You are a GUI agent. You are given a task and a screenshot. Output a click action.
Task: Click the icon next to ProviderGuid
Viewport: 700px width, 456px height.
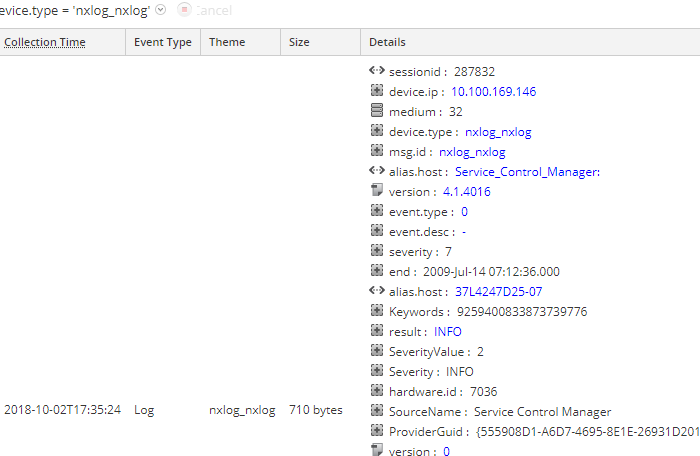pyautogui.click(x=376, y=431)
